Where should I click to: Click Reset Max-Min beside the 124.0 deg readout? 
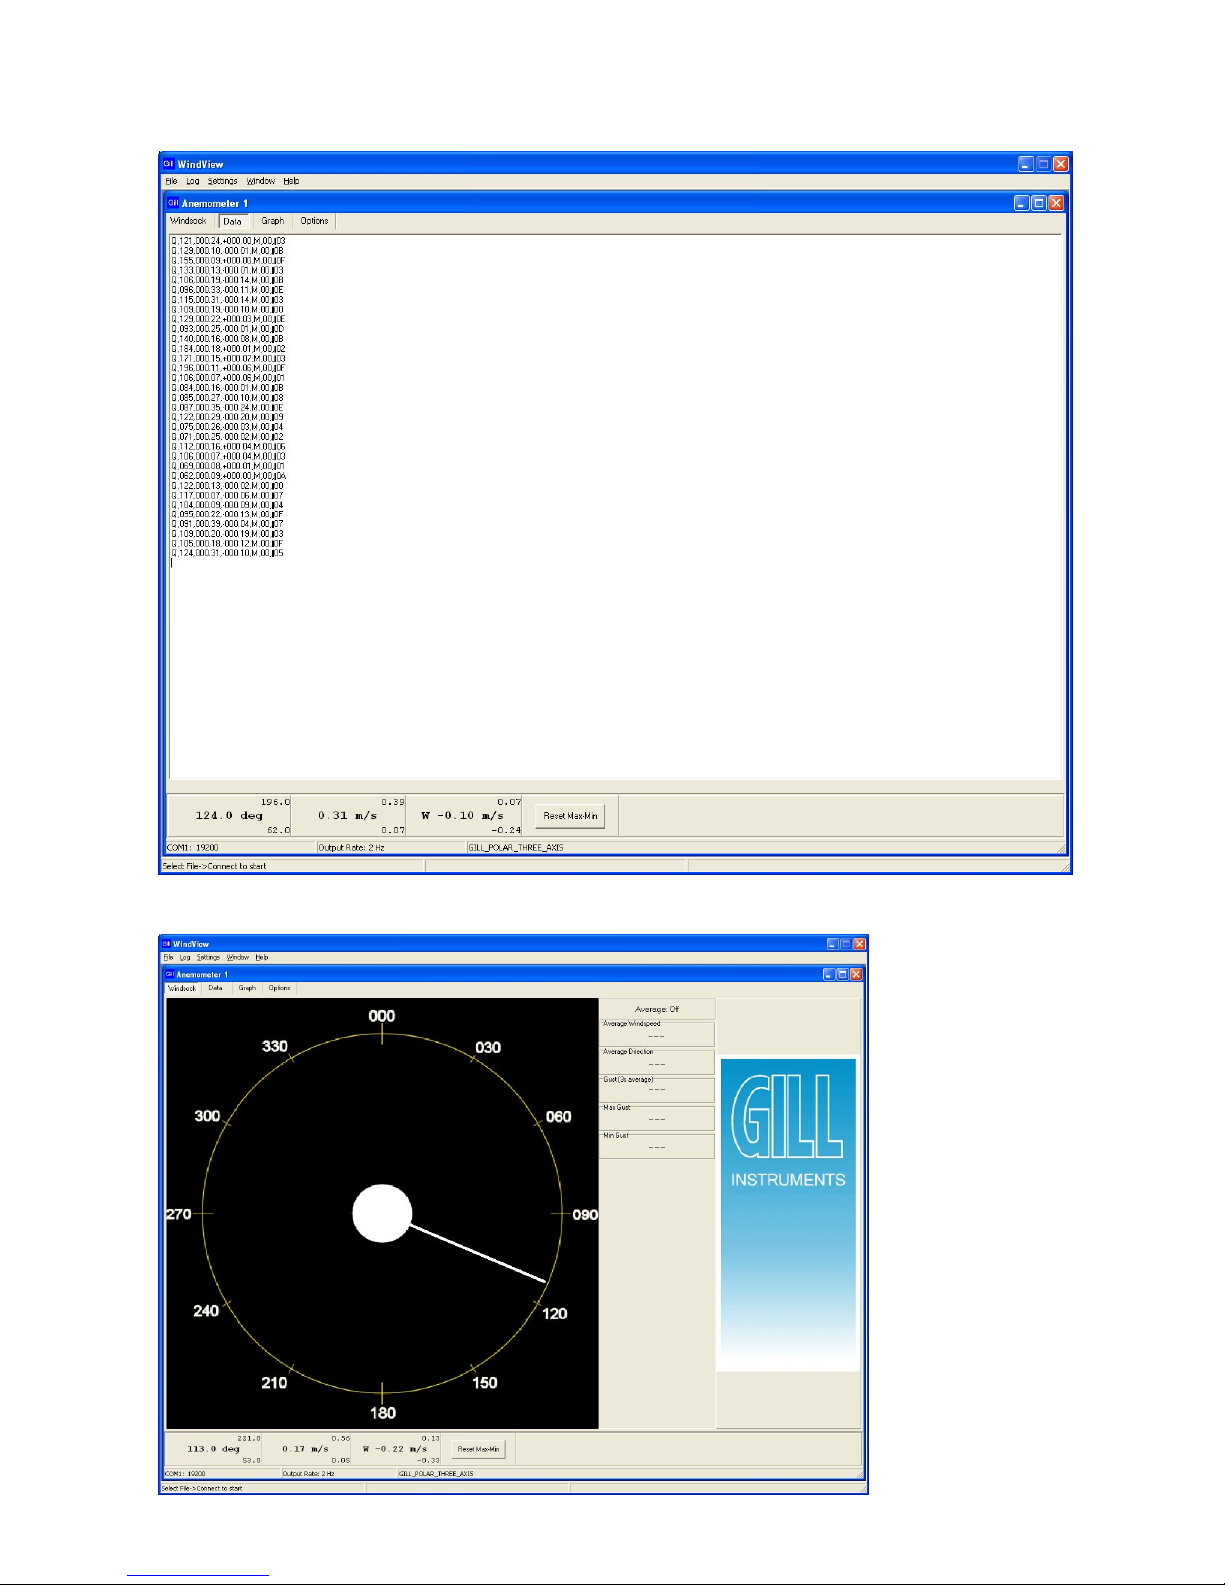pos(570,816)
